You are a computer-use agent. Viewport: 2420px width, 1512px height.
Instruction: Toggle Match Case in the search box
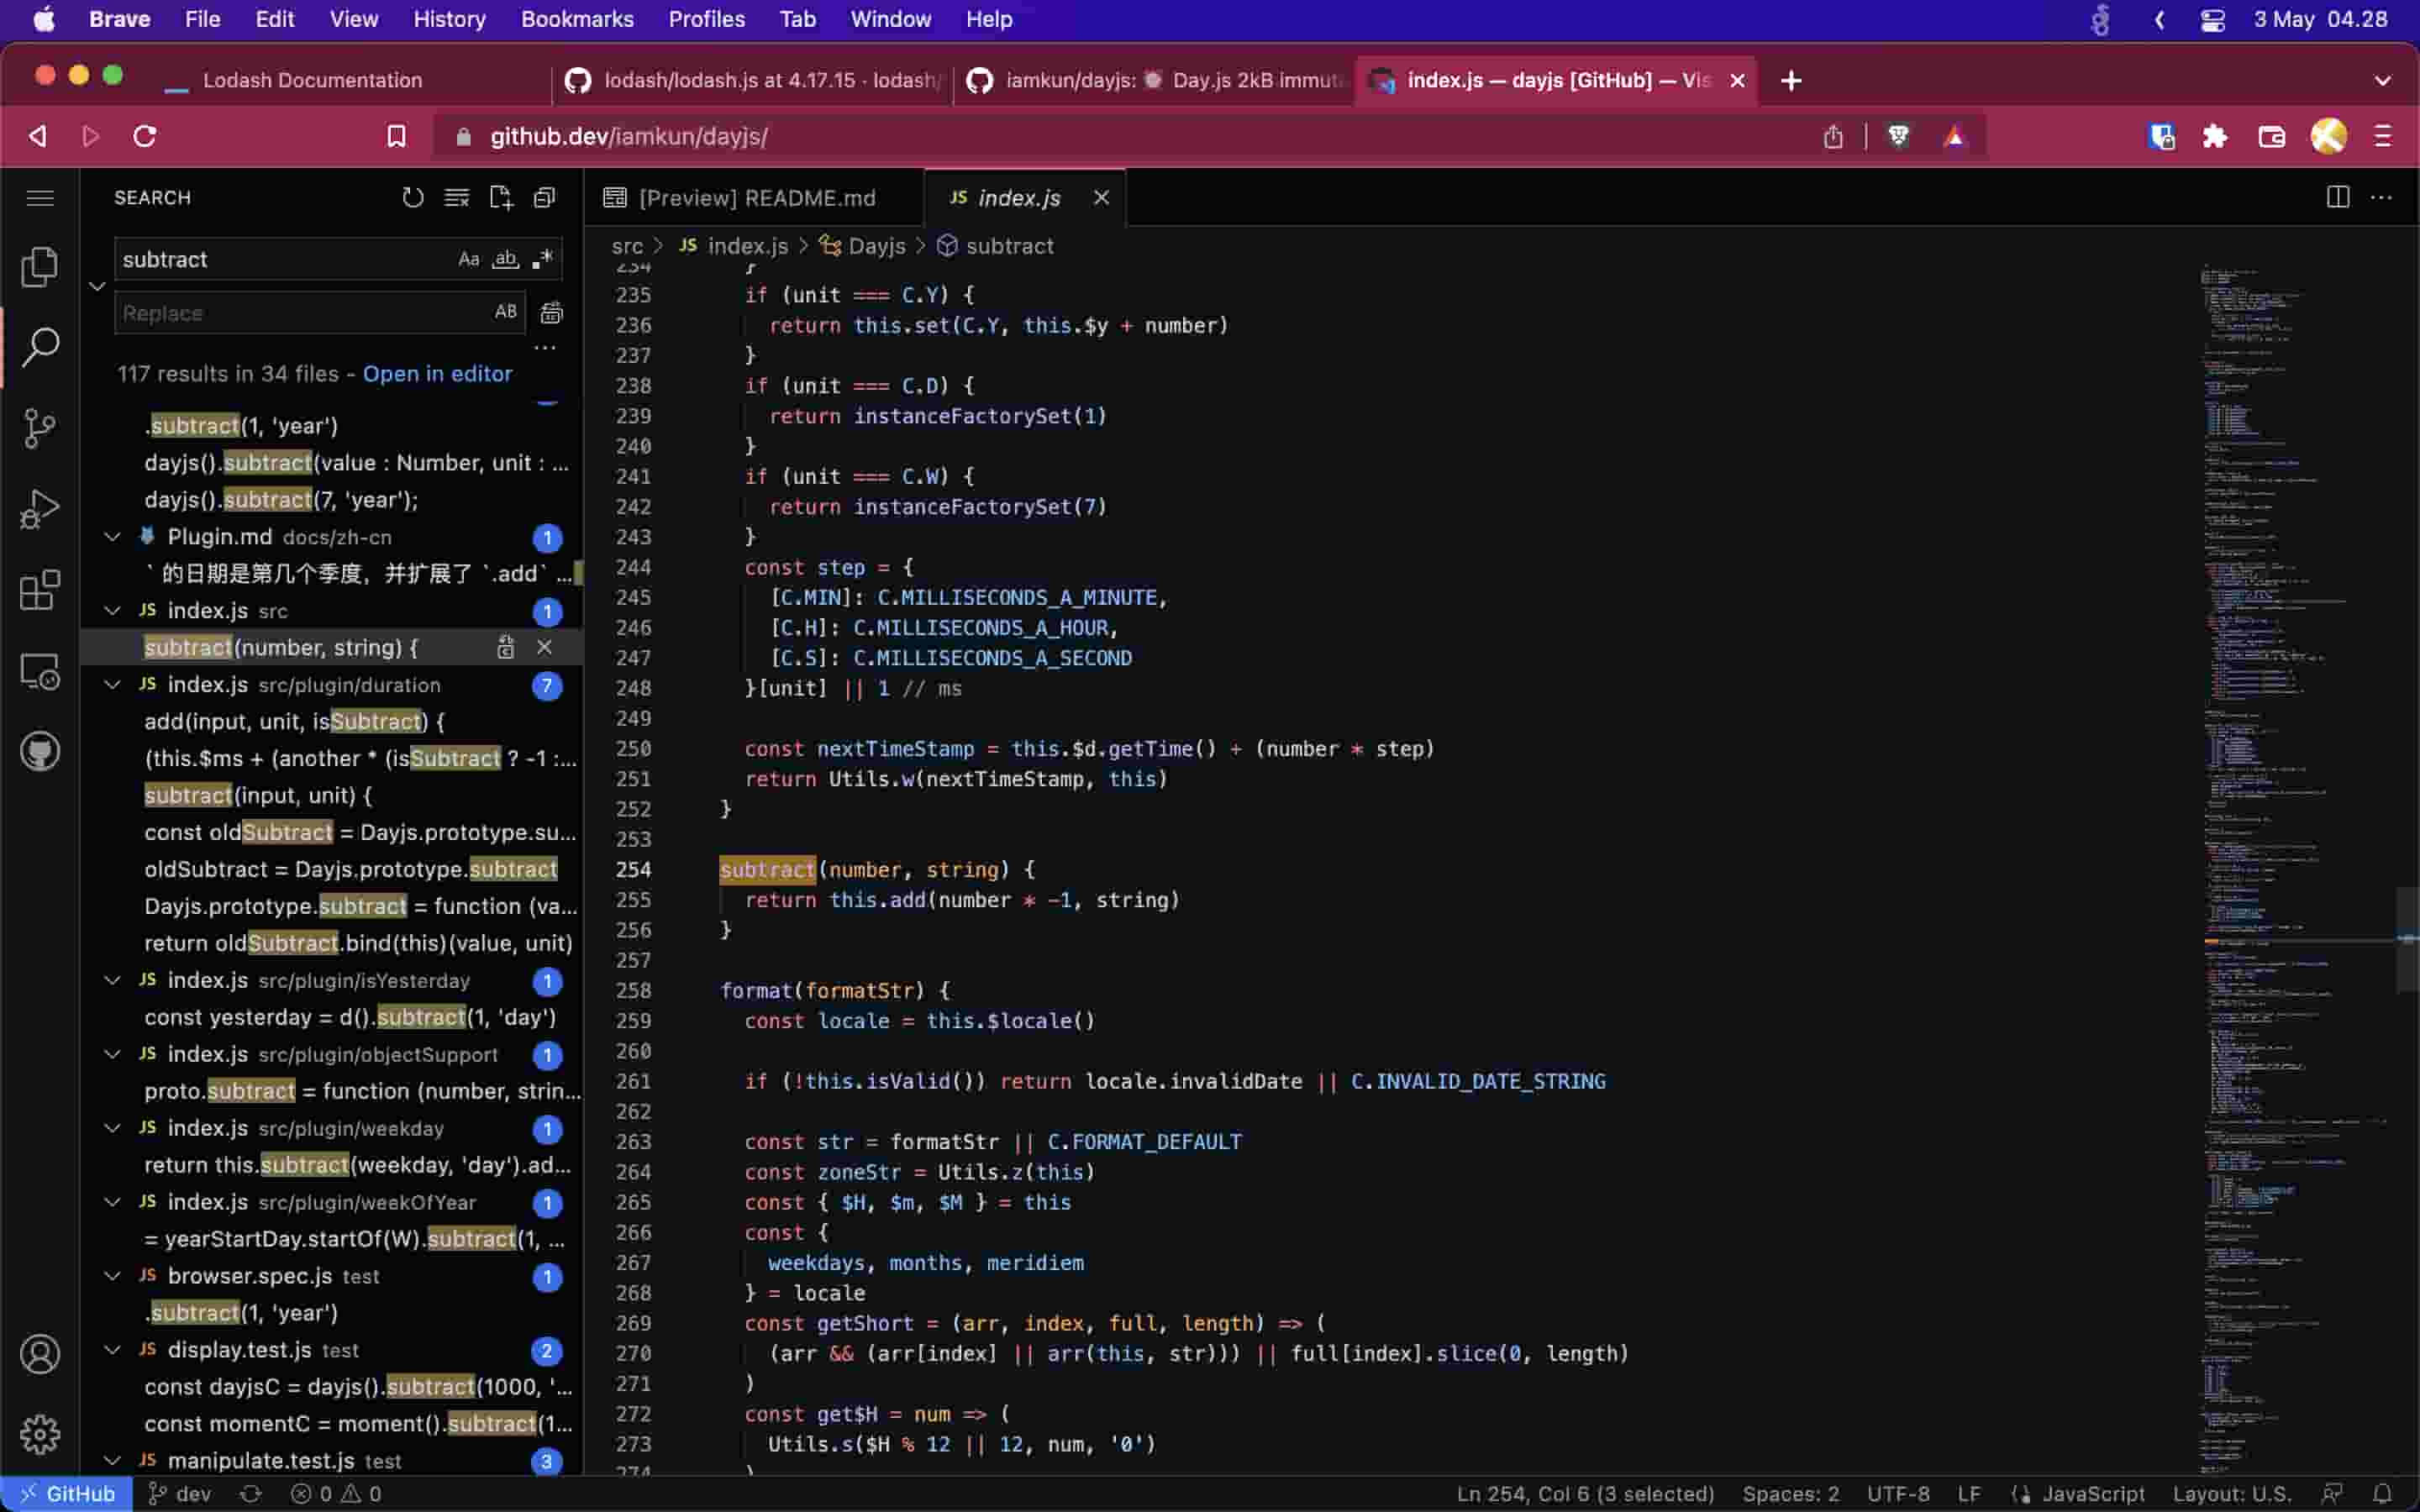pos(469,259)
